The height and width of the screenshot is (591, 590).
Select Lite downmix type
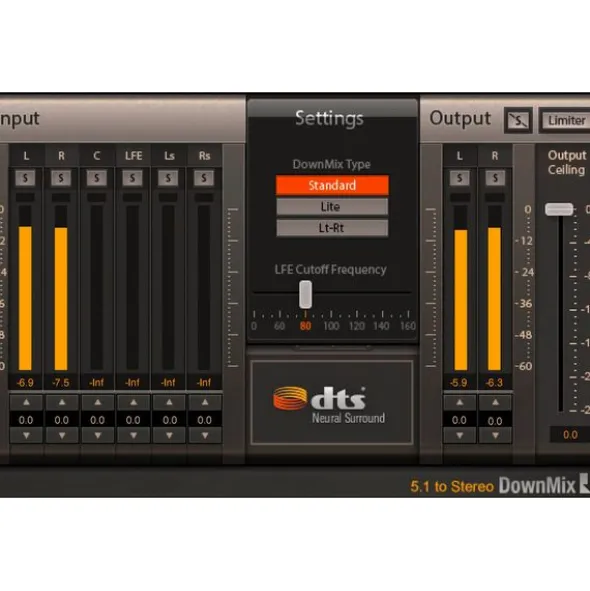[332, 207]
